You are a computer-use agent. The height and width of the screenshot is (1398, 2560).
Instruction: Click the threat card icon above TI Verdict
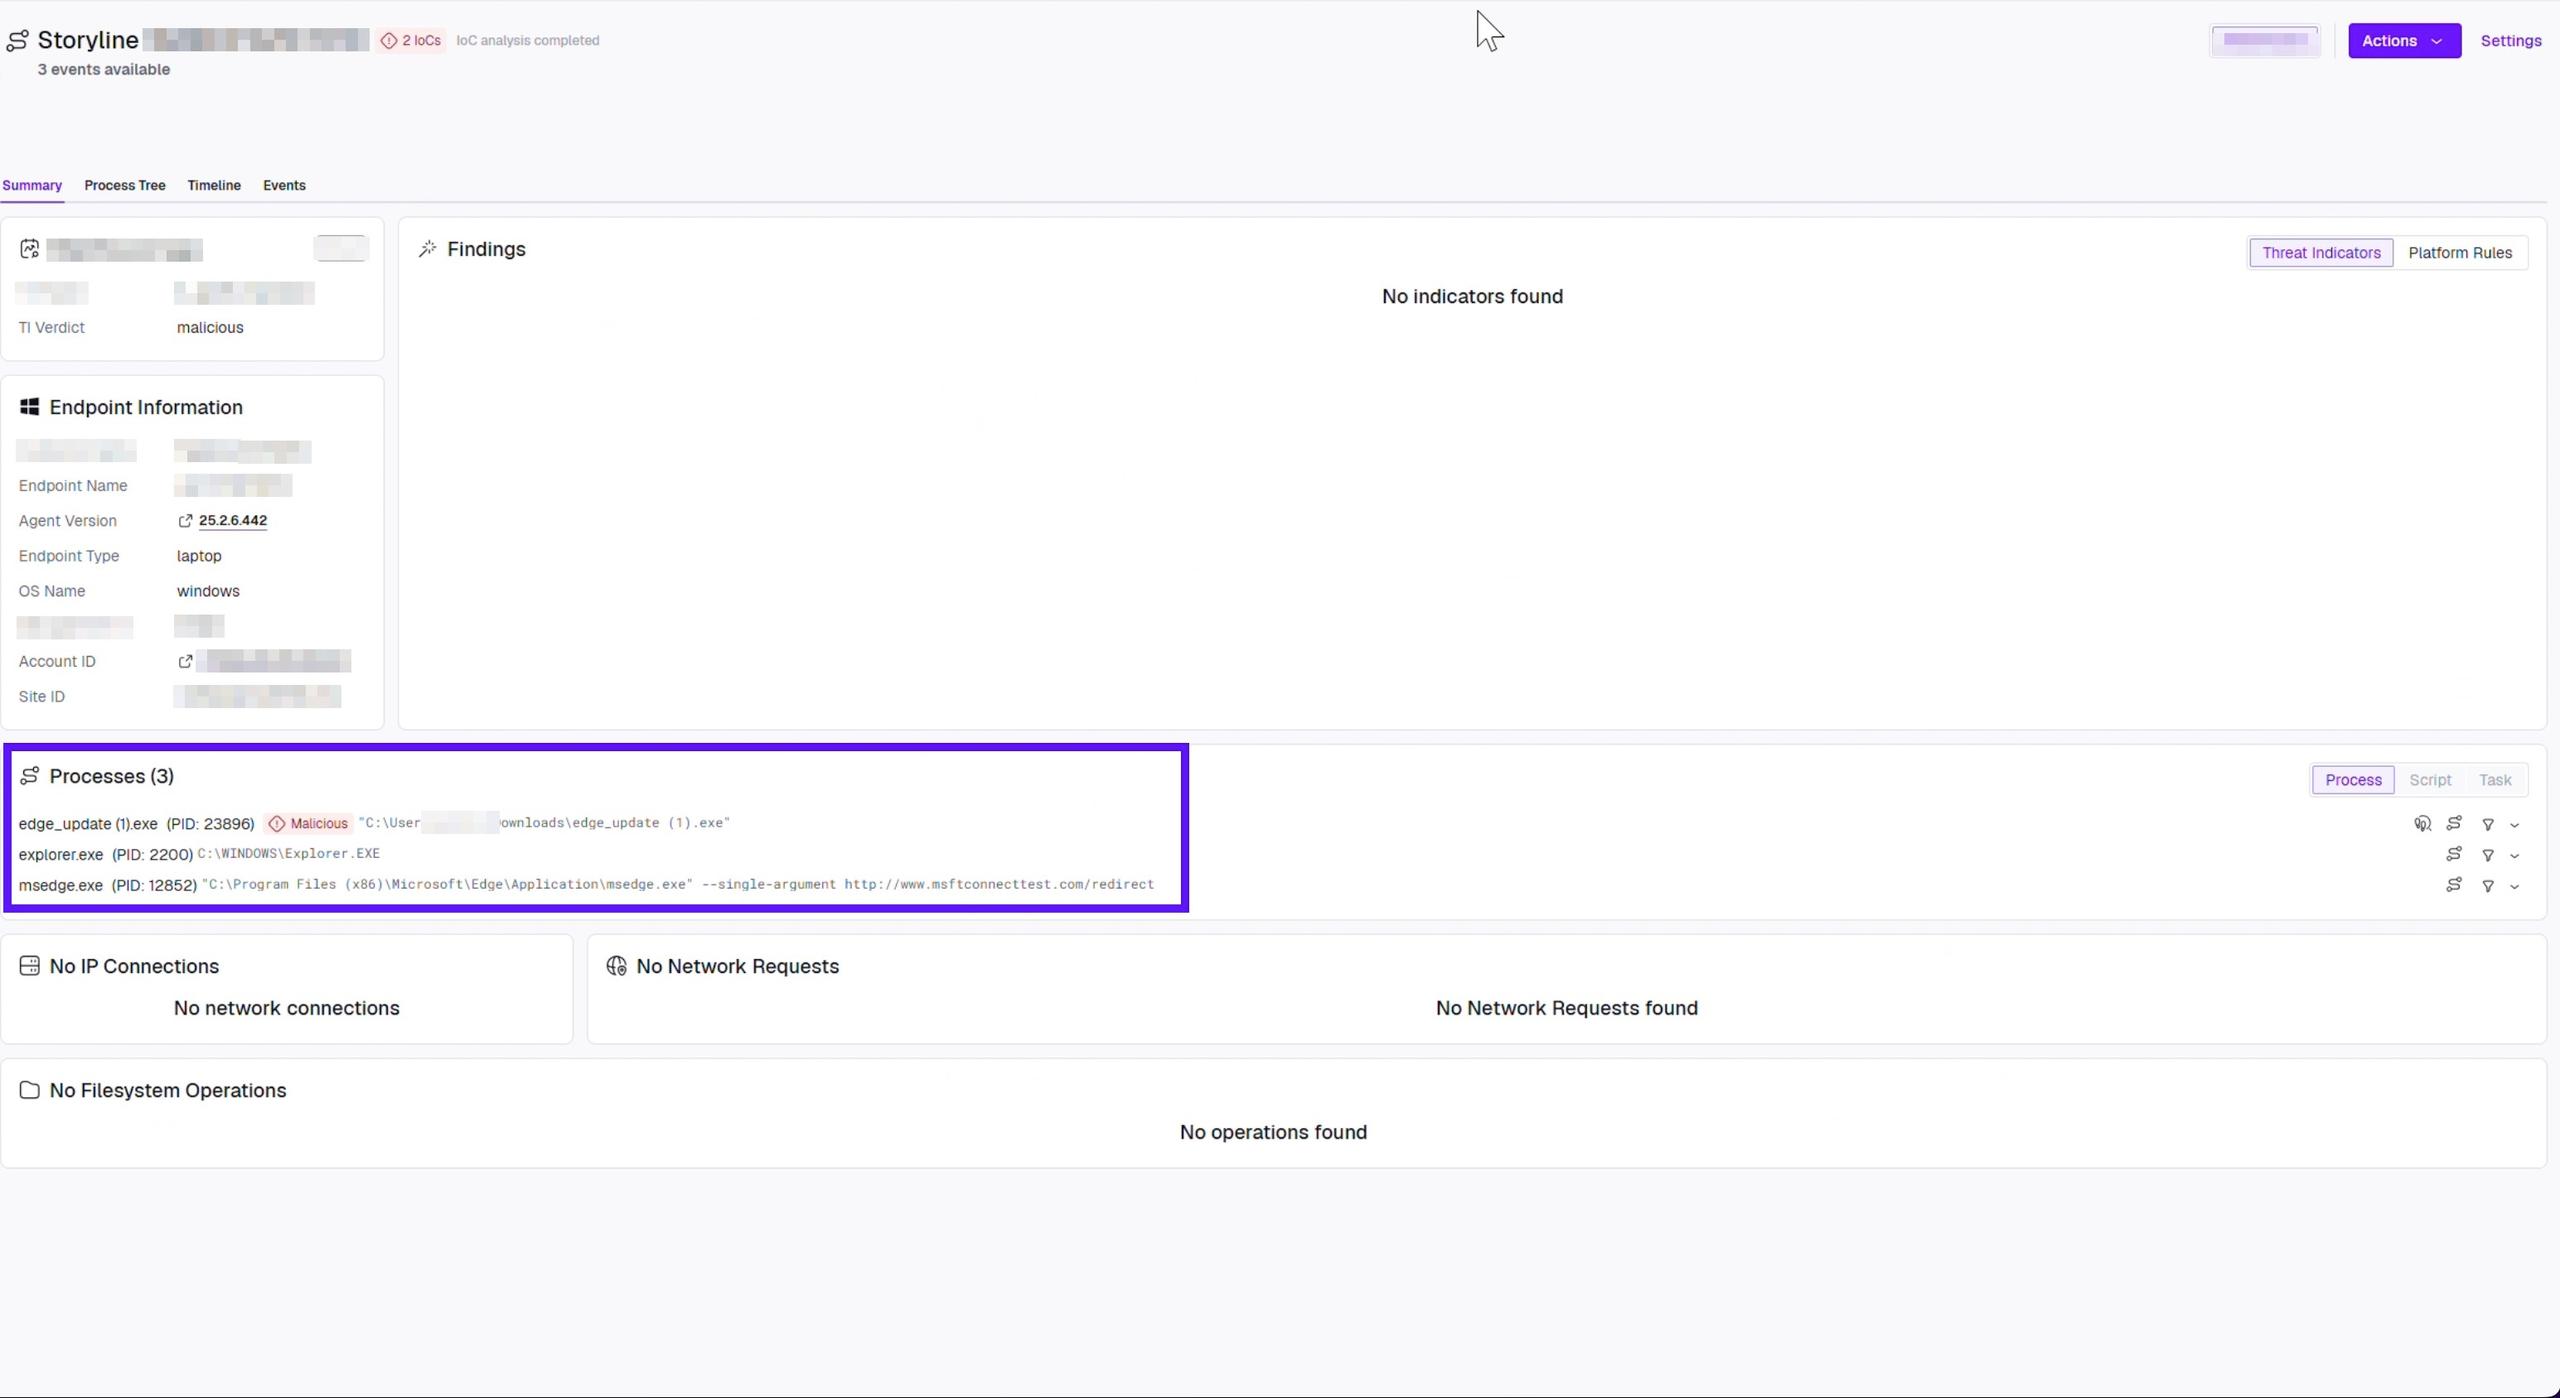click(29, 249)
